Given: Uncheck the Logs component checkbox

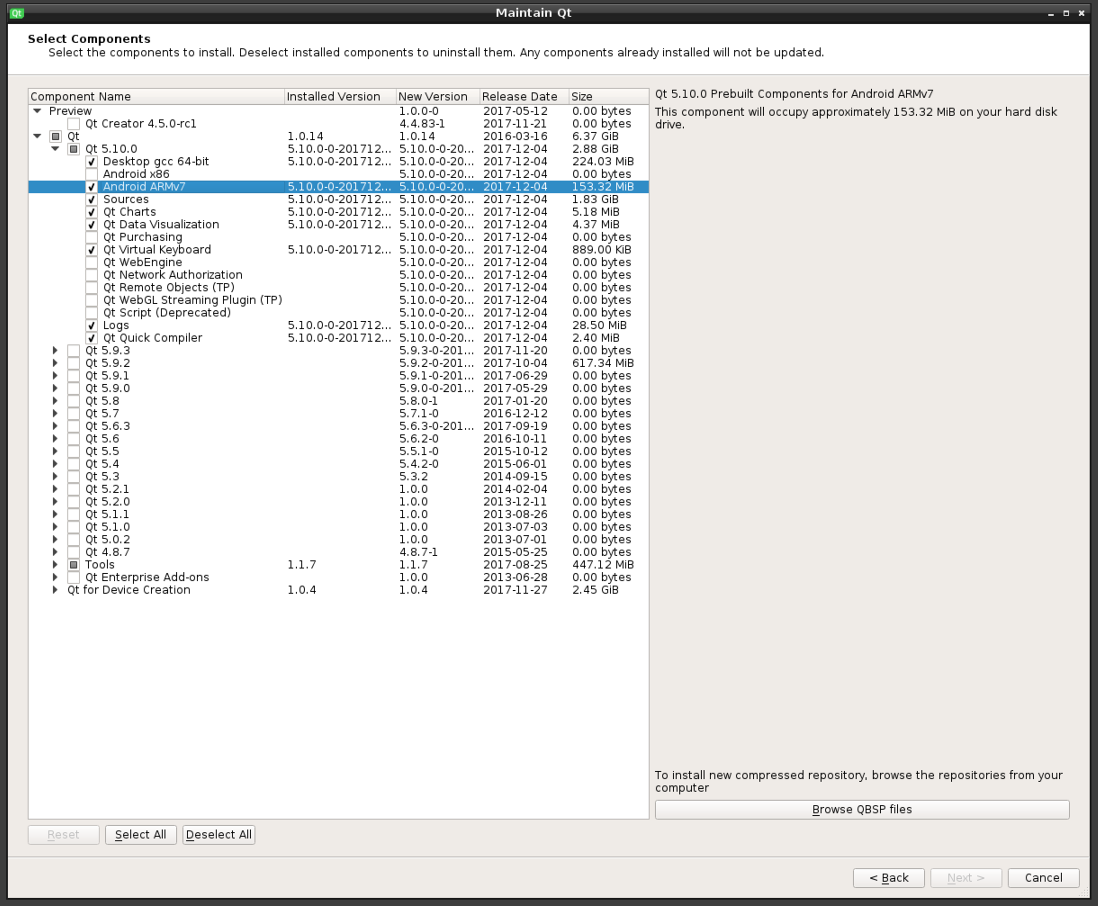Looking at the screenshot, I should 91,326.
